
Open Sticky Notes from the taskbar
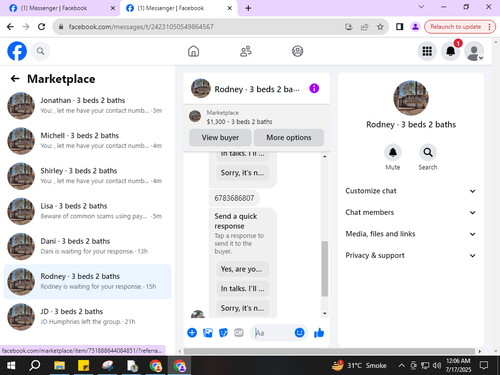[x=83, y=366]
